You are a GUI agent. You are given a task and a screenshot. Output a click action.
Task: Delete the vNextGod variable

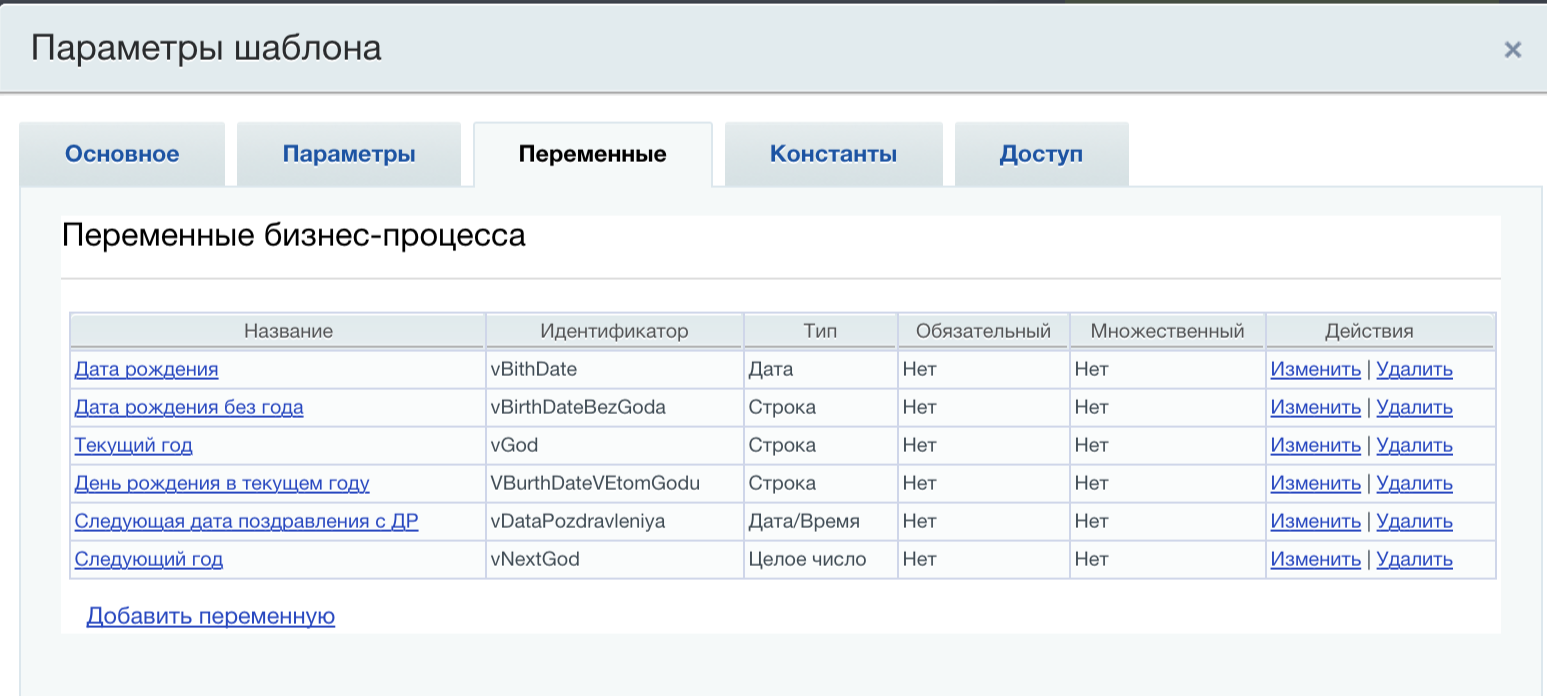[1414, 559]
